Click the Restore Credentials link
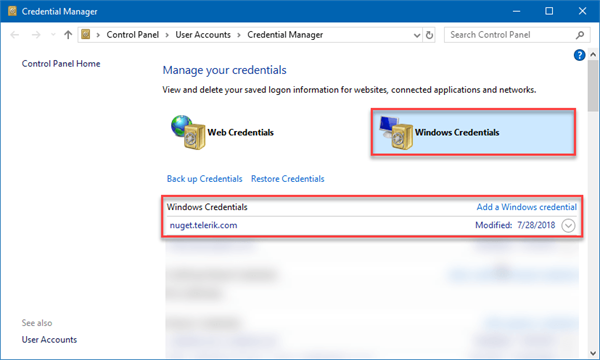Viewport: 600px width, 360px height. (x=287, y=179)
